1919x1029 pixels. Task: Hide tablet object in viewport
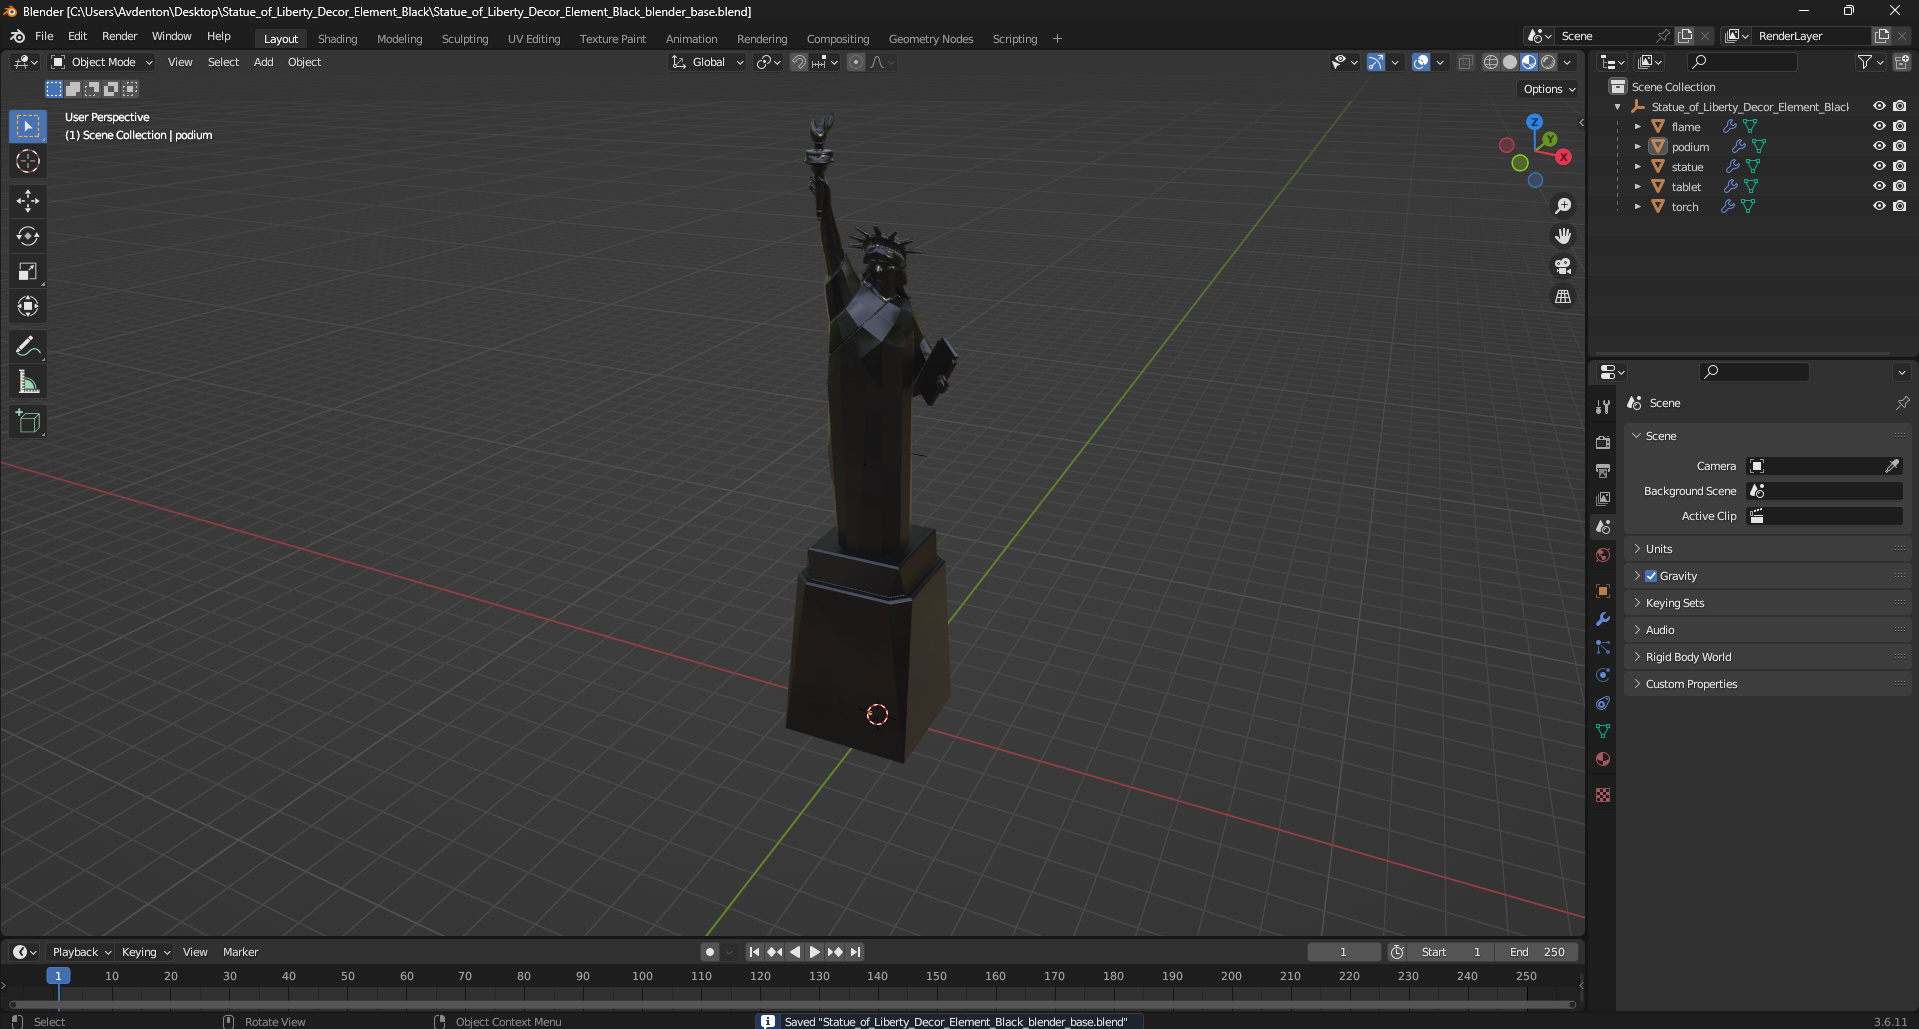click(1879, 186)
